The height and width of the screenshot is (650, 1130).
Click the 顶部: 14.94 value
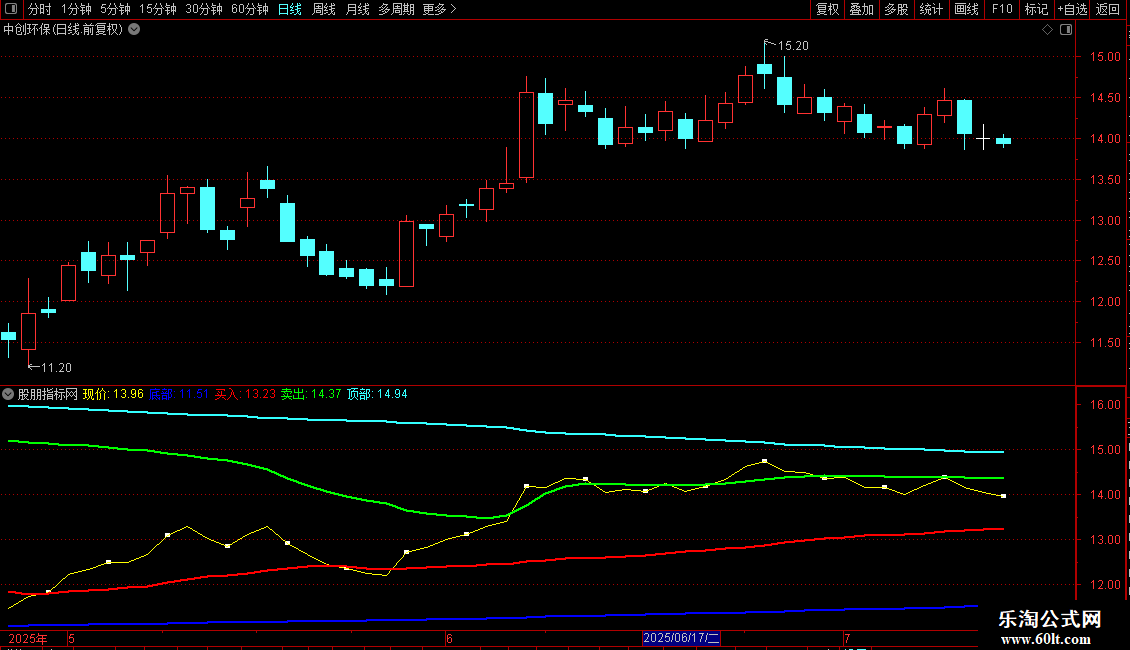[x=377, y=394]
